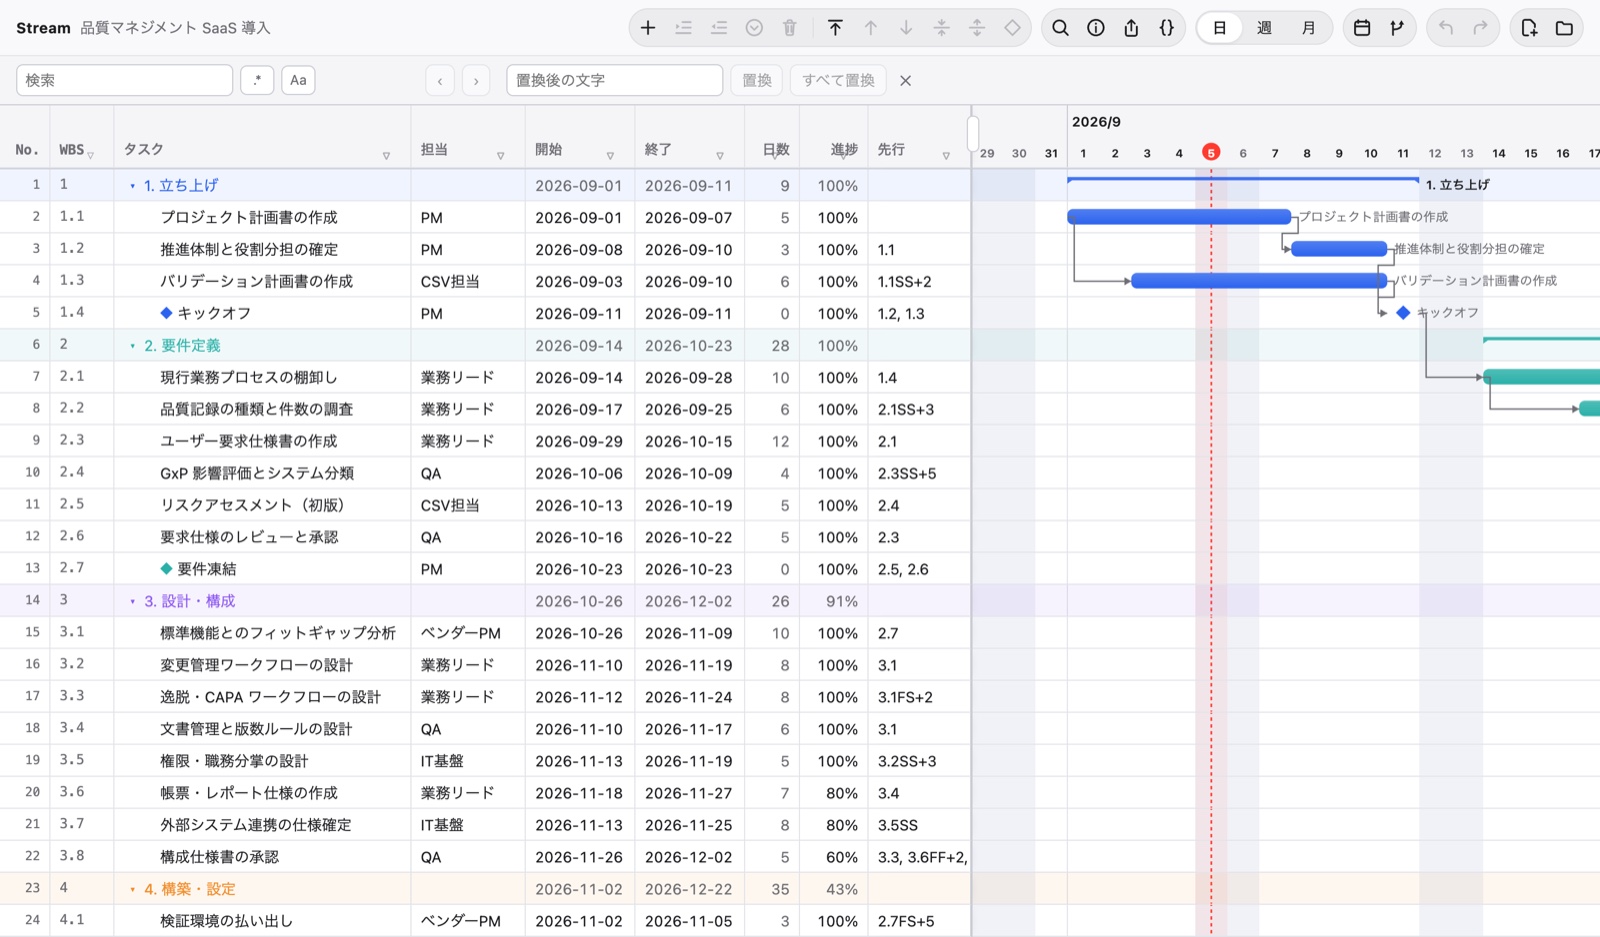Click the 担当 cell ベンダーPM for row 15

(x=468, y=634)
